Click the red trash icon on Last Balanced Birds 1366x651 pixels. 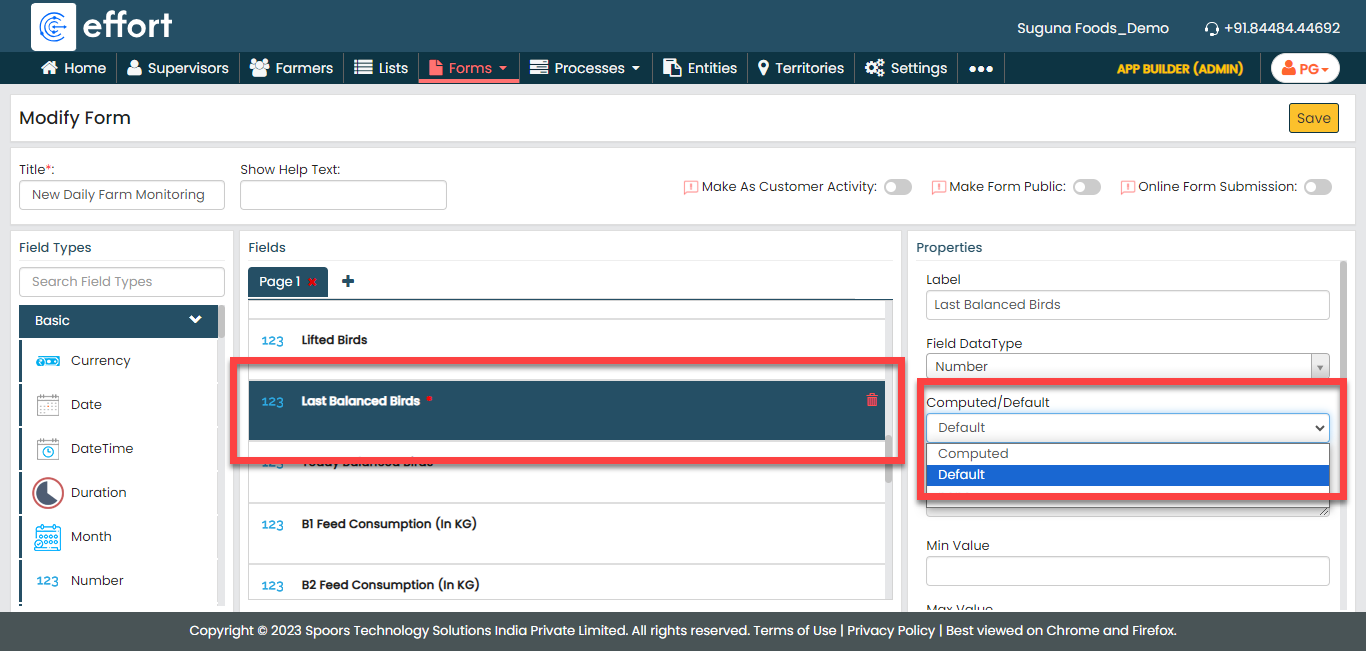coord(871,400)
